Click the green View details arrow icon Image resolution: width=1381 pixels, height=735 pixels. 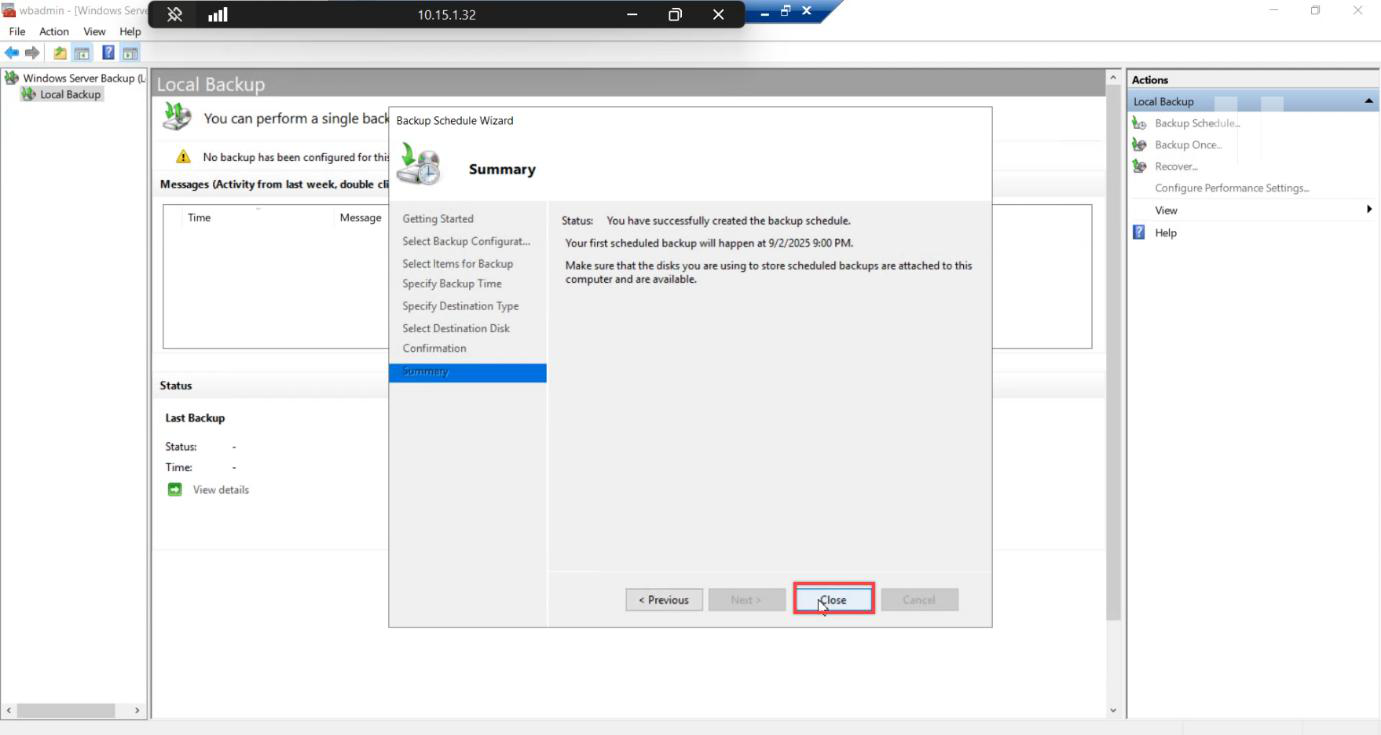coord(175,490)
